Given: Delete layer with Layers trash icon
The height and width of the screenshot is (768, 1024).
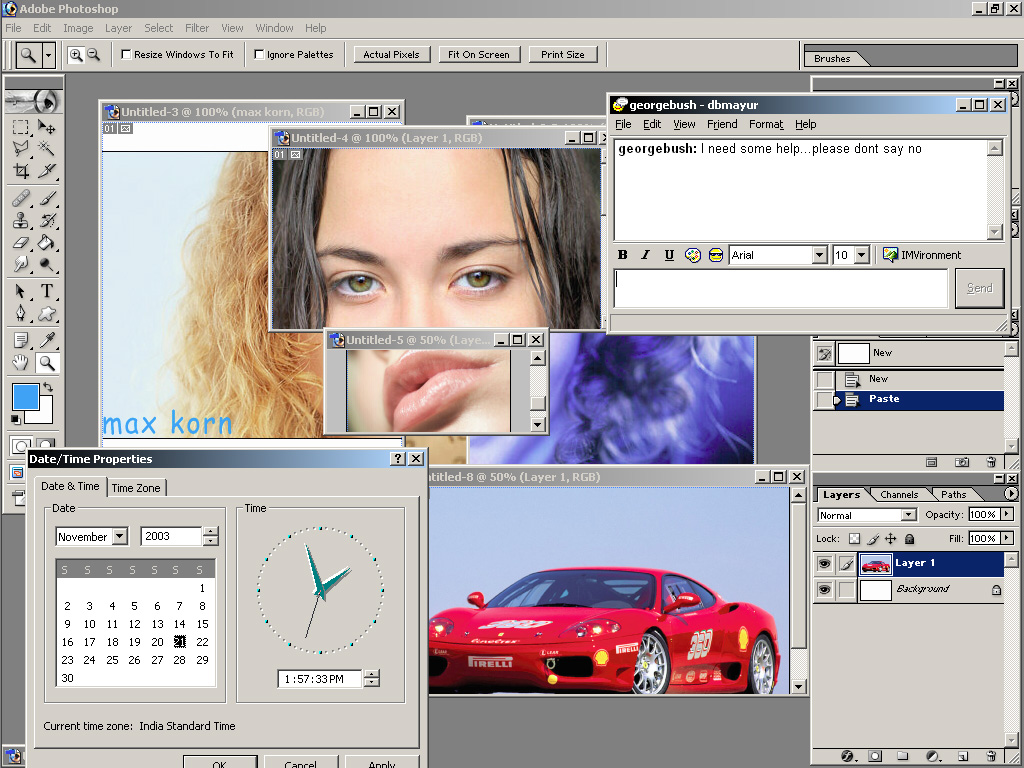Looking at the screenshot, I should (x=990, y=756).
